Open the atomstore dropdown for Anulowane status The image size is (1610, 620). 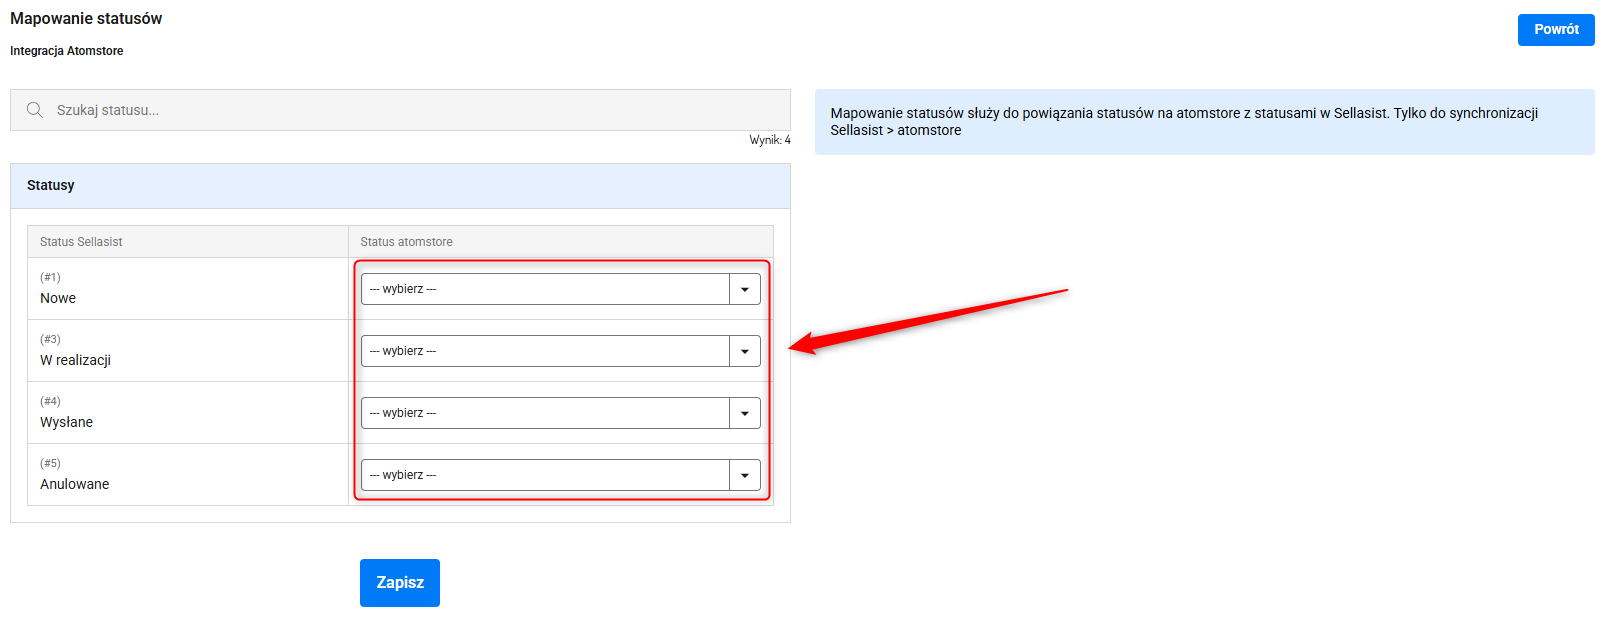[x=561, y=475]
